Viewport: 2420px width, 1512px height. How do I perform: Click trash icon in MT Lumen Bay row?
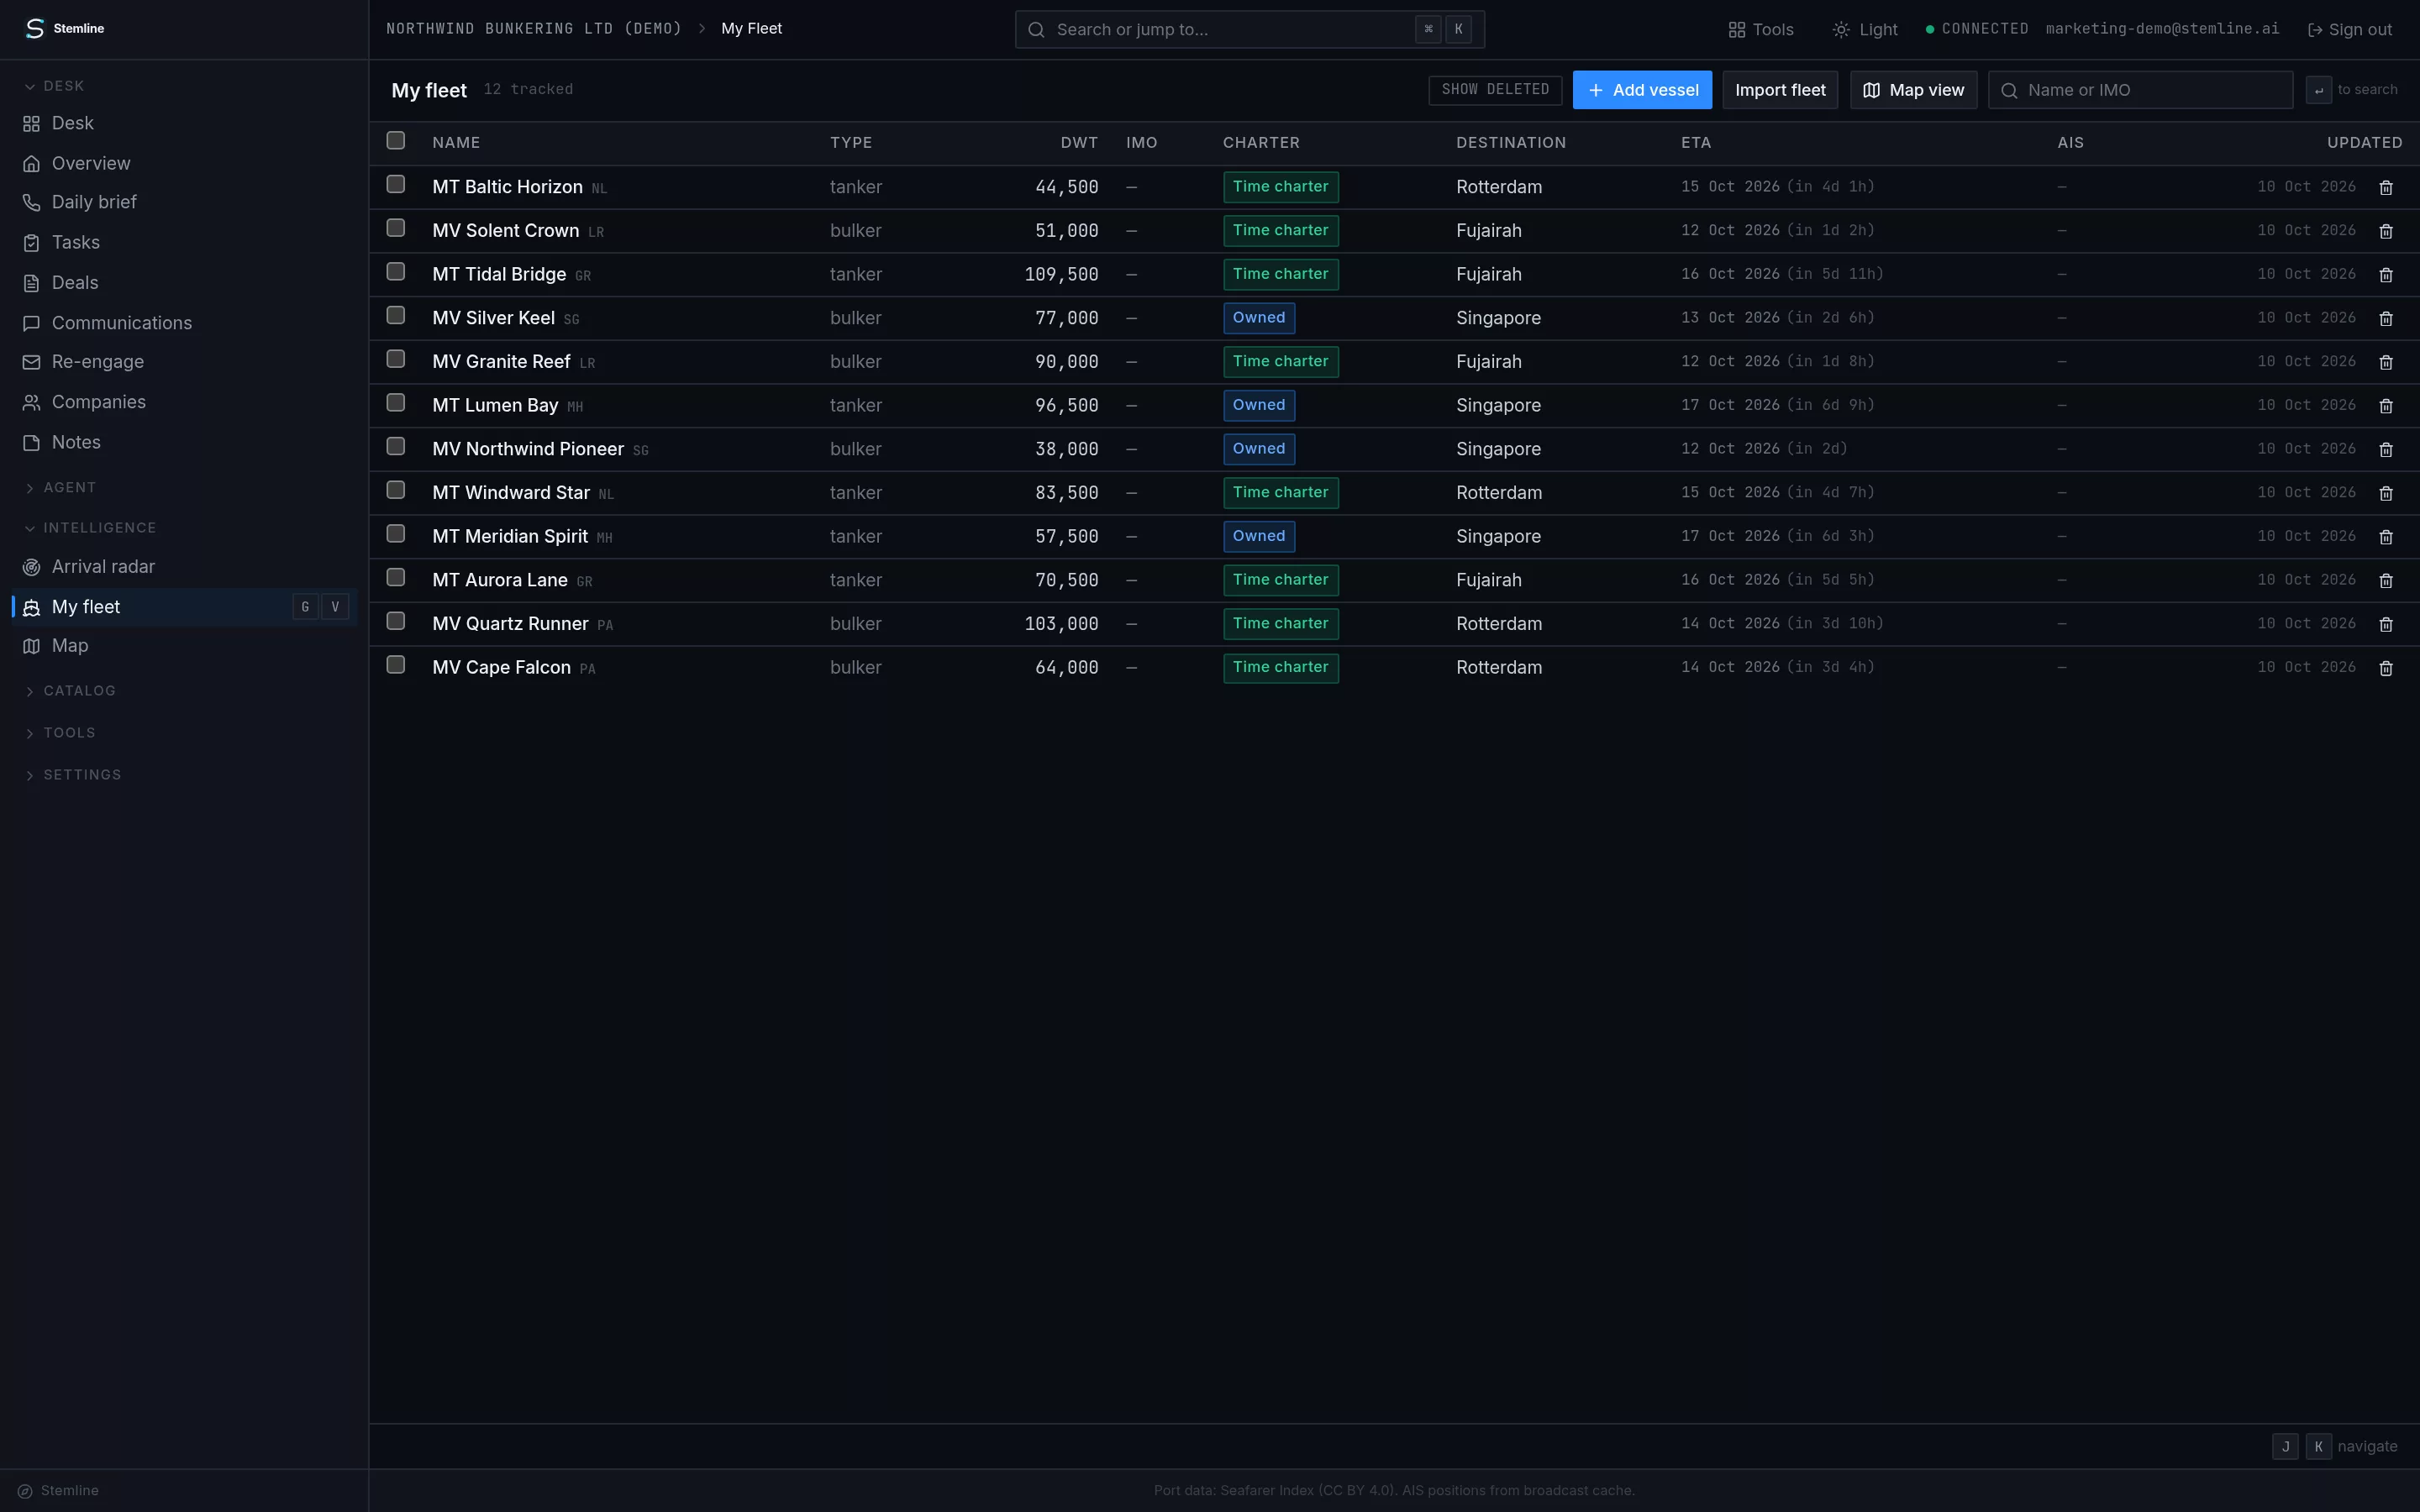(x=2385, y=406)
